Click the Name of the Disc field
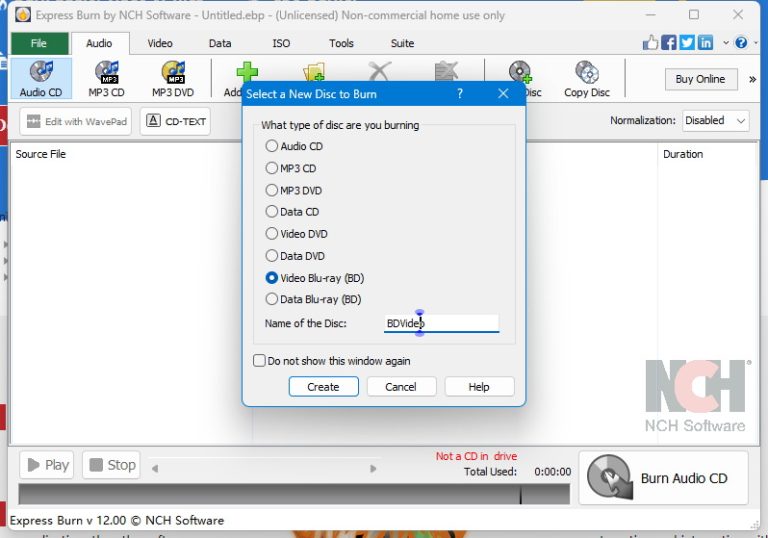Image resolution: width=768 pixels, height=538 pixels. (441, 324)
